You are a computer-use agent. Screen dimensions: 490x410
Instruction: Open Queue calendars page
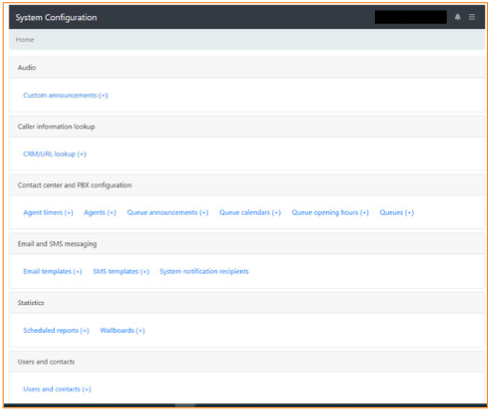(x=250, y=213)
